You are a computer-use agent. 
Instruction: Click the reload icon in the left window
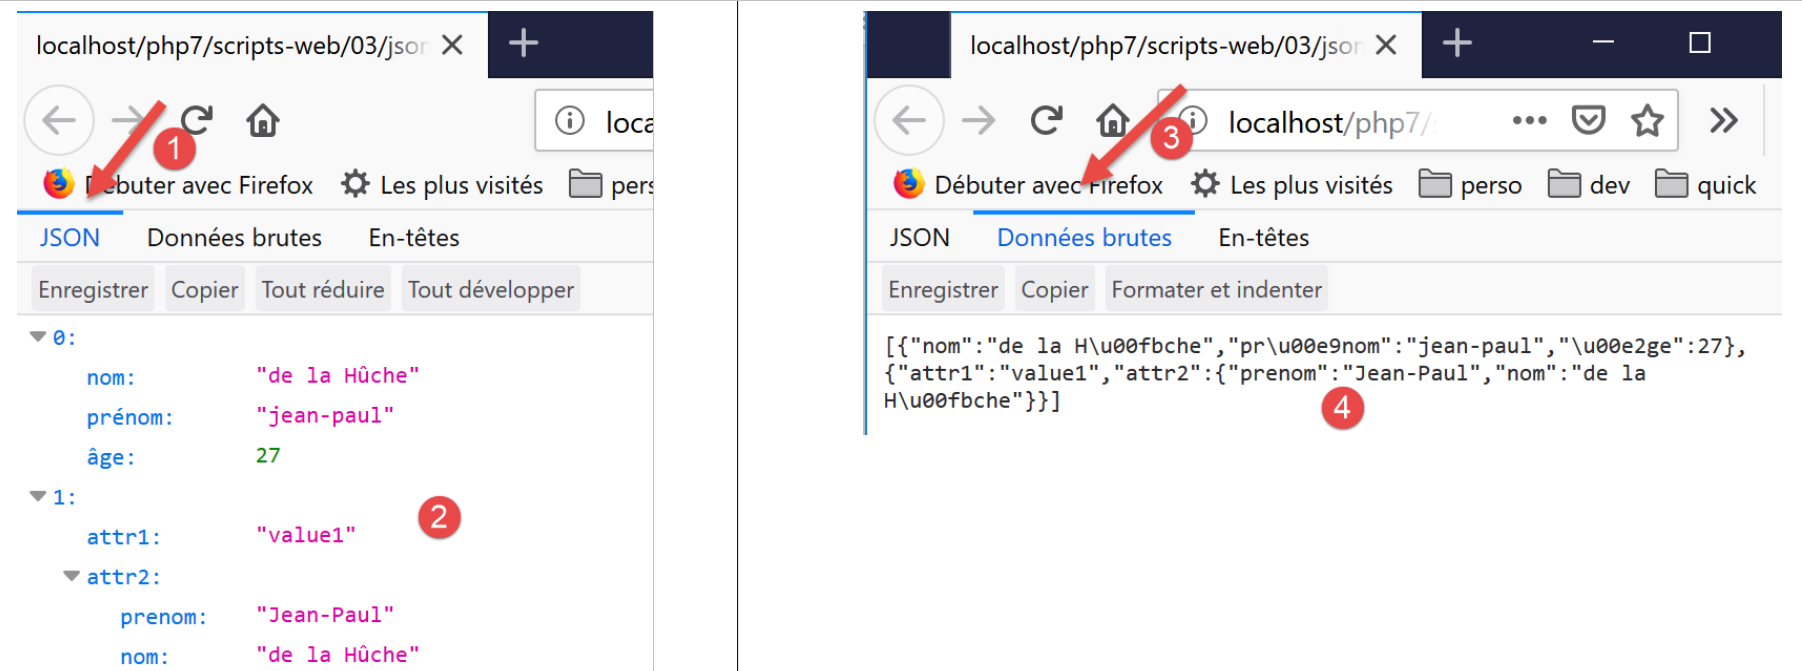click(198, 121)
